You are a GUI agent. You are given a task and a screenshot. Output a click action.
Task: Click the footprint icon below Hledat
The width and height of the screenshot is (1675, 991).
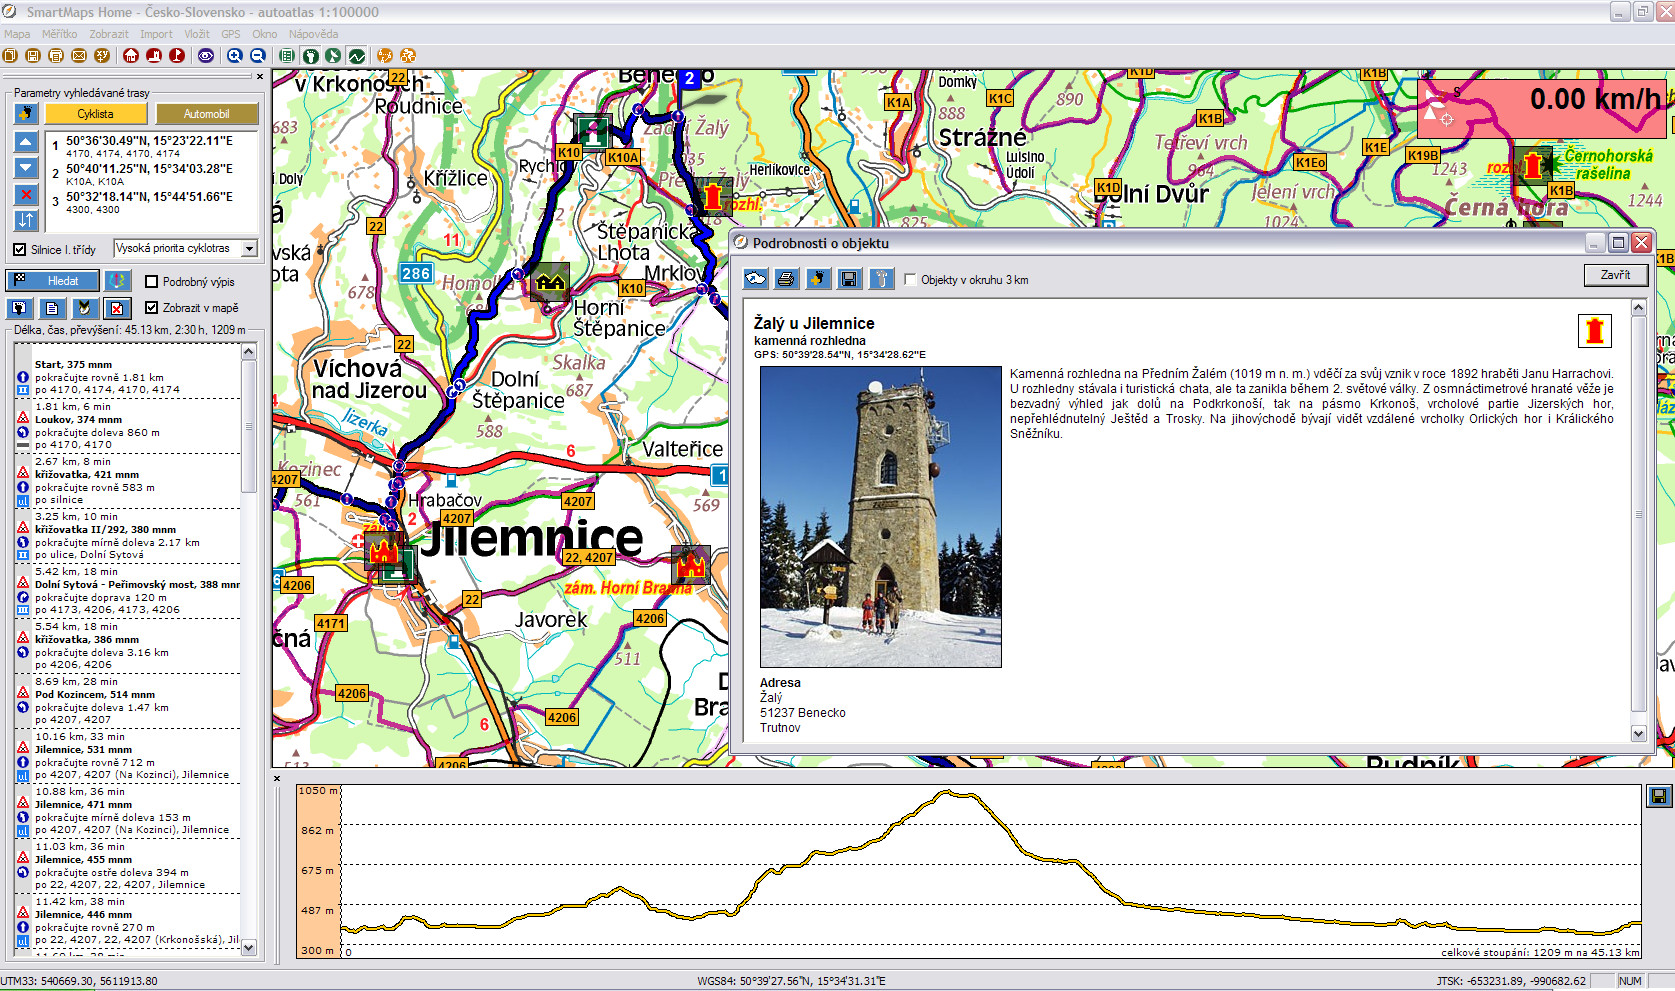(19, 308)
